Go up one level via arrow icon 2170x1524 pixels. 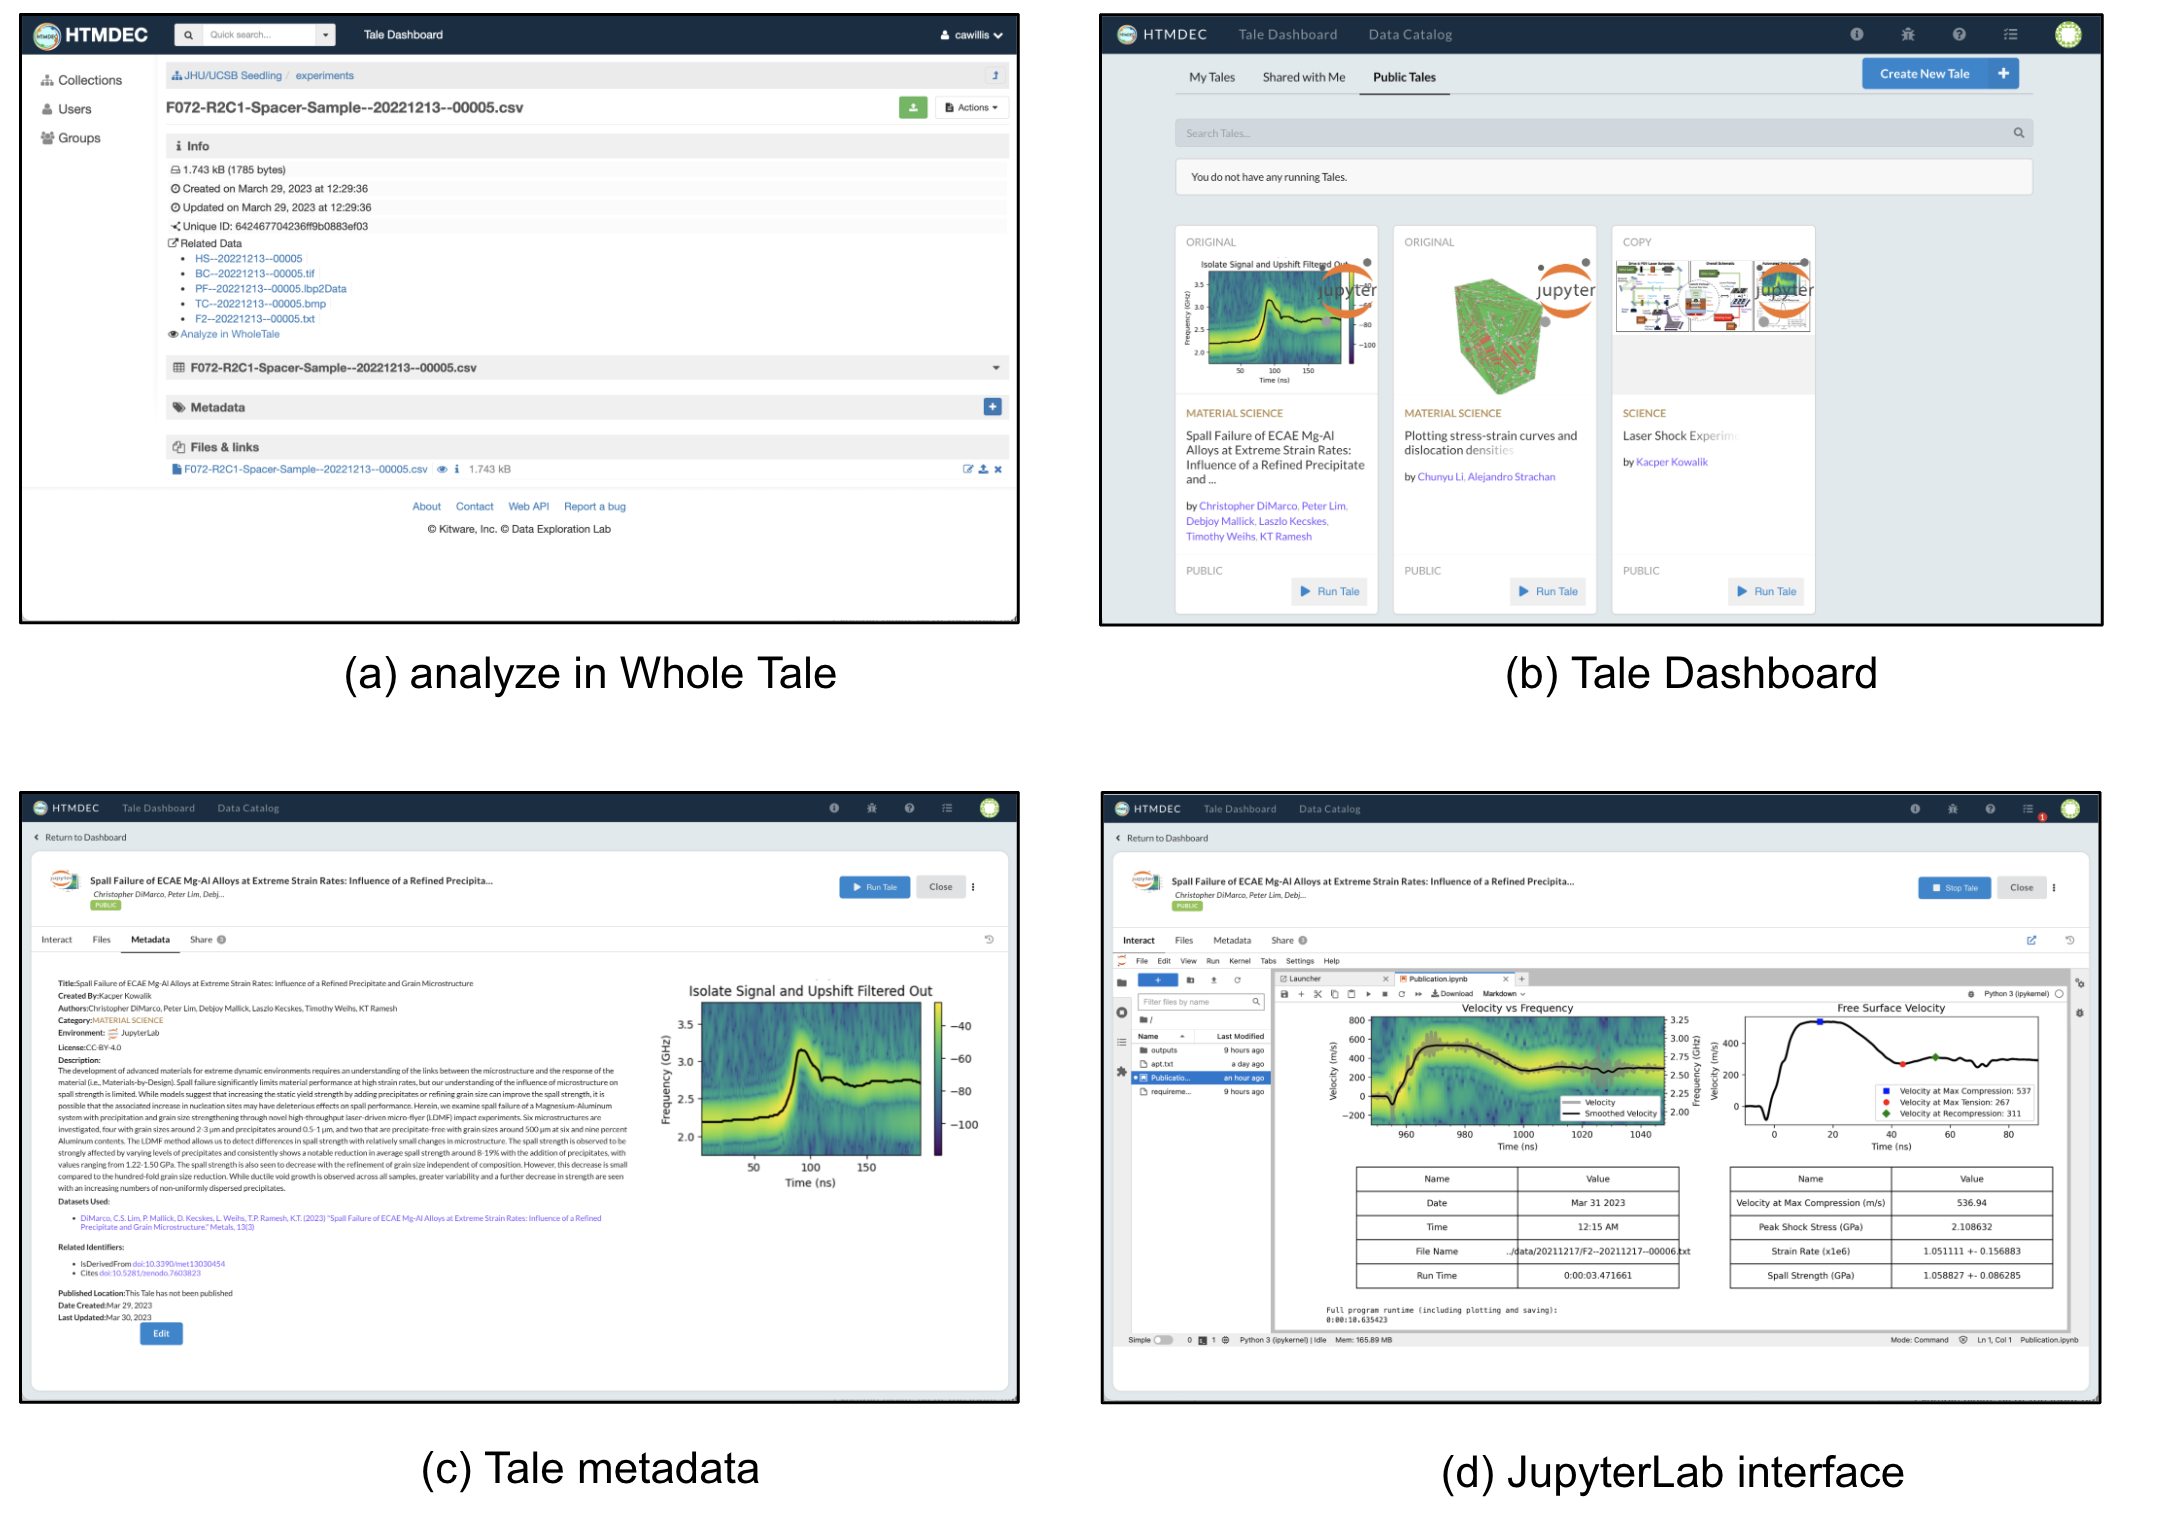(995, 75)
